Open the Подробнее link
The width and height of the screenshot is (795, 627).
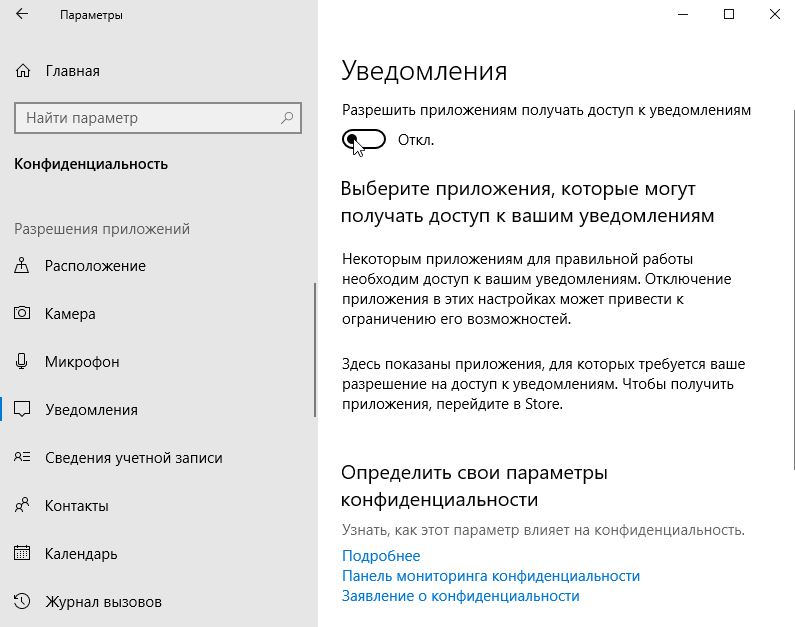pyautogui.click(x=381, y=556)
